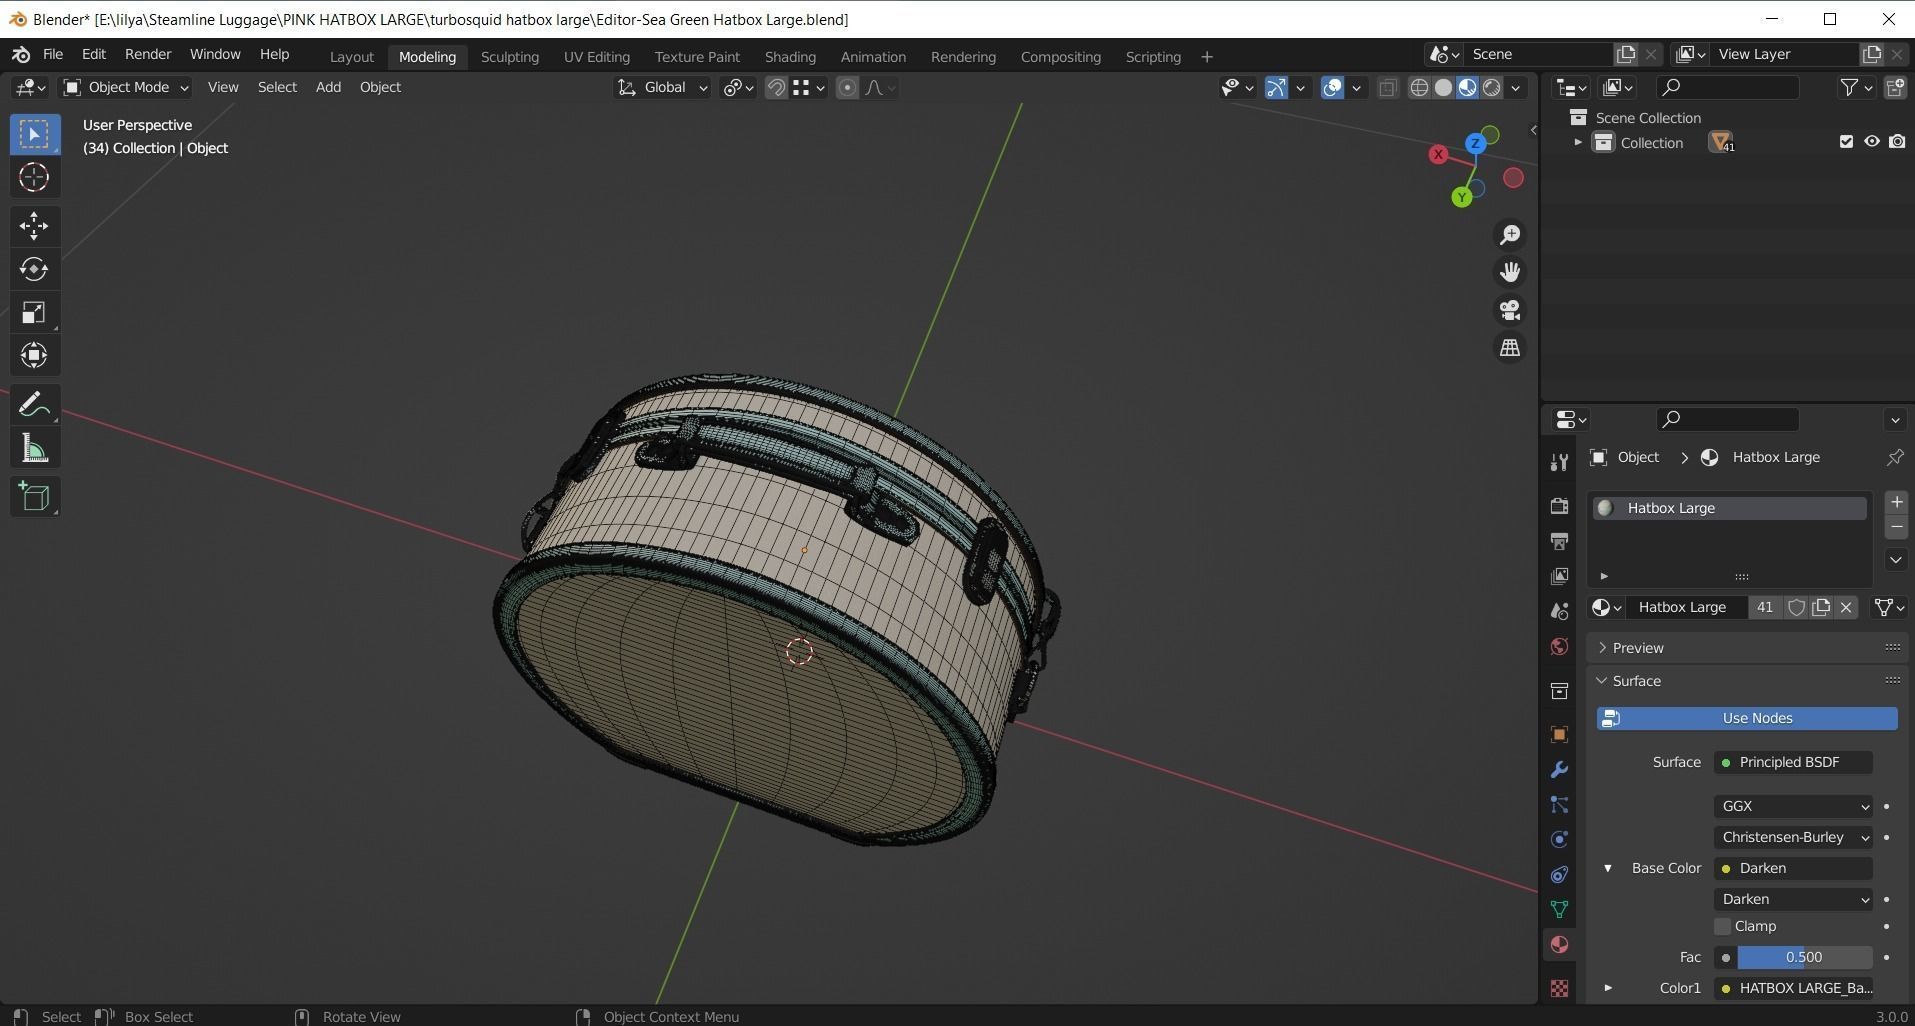Image resolution: width=1915 pixels, height=1026 pixels.
Task: Switch to UV Editing workspace tab
Action: [597, 57]
